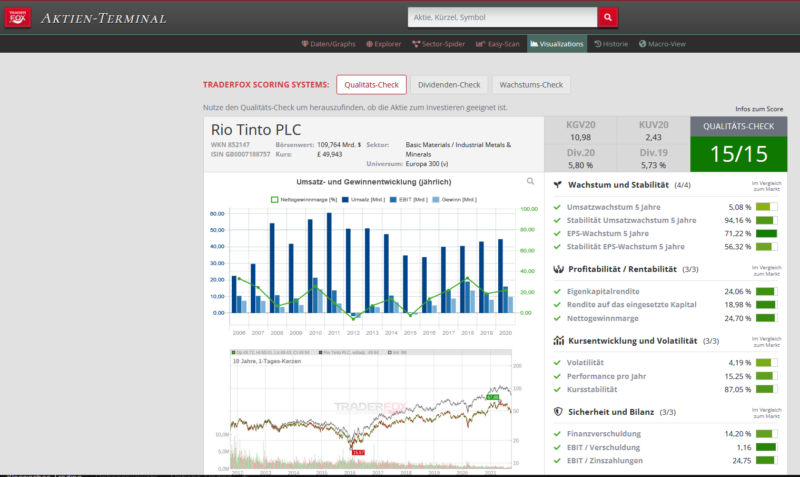Viewport: 800px width, 477px height.
Task: Click the checkmark beside Eigenkapitalrendite
Action: pos(557,292)
